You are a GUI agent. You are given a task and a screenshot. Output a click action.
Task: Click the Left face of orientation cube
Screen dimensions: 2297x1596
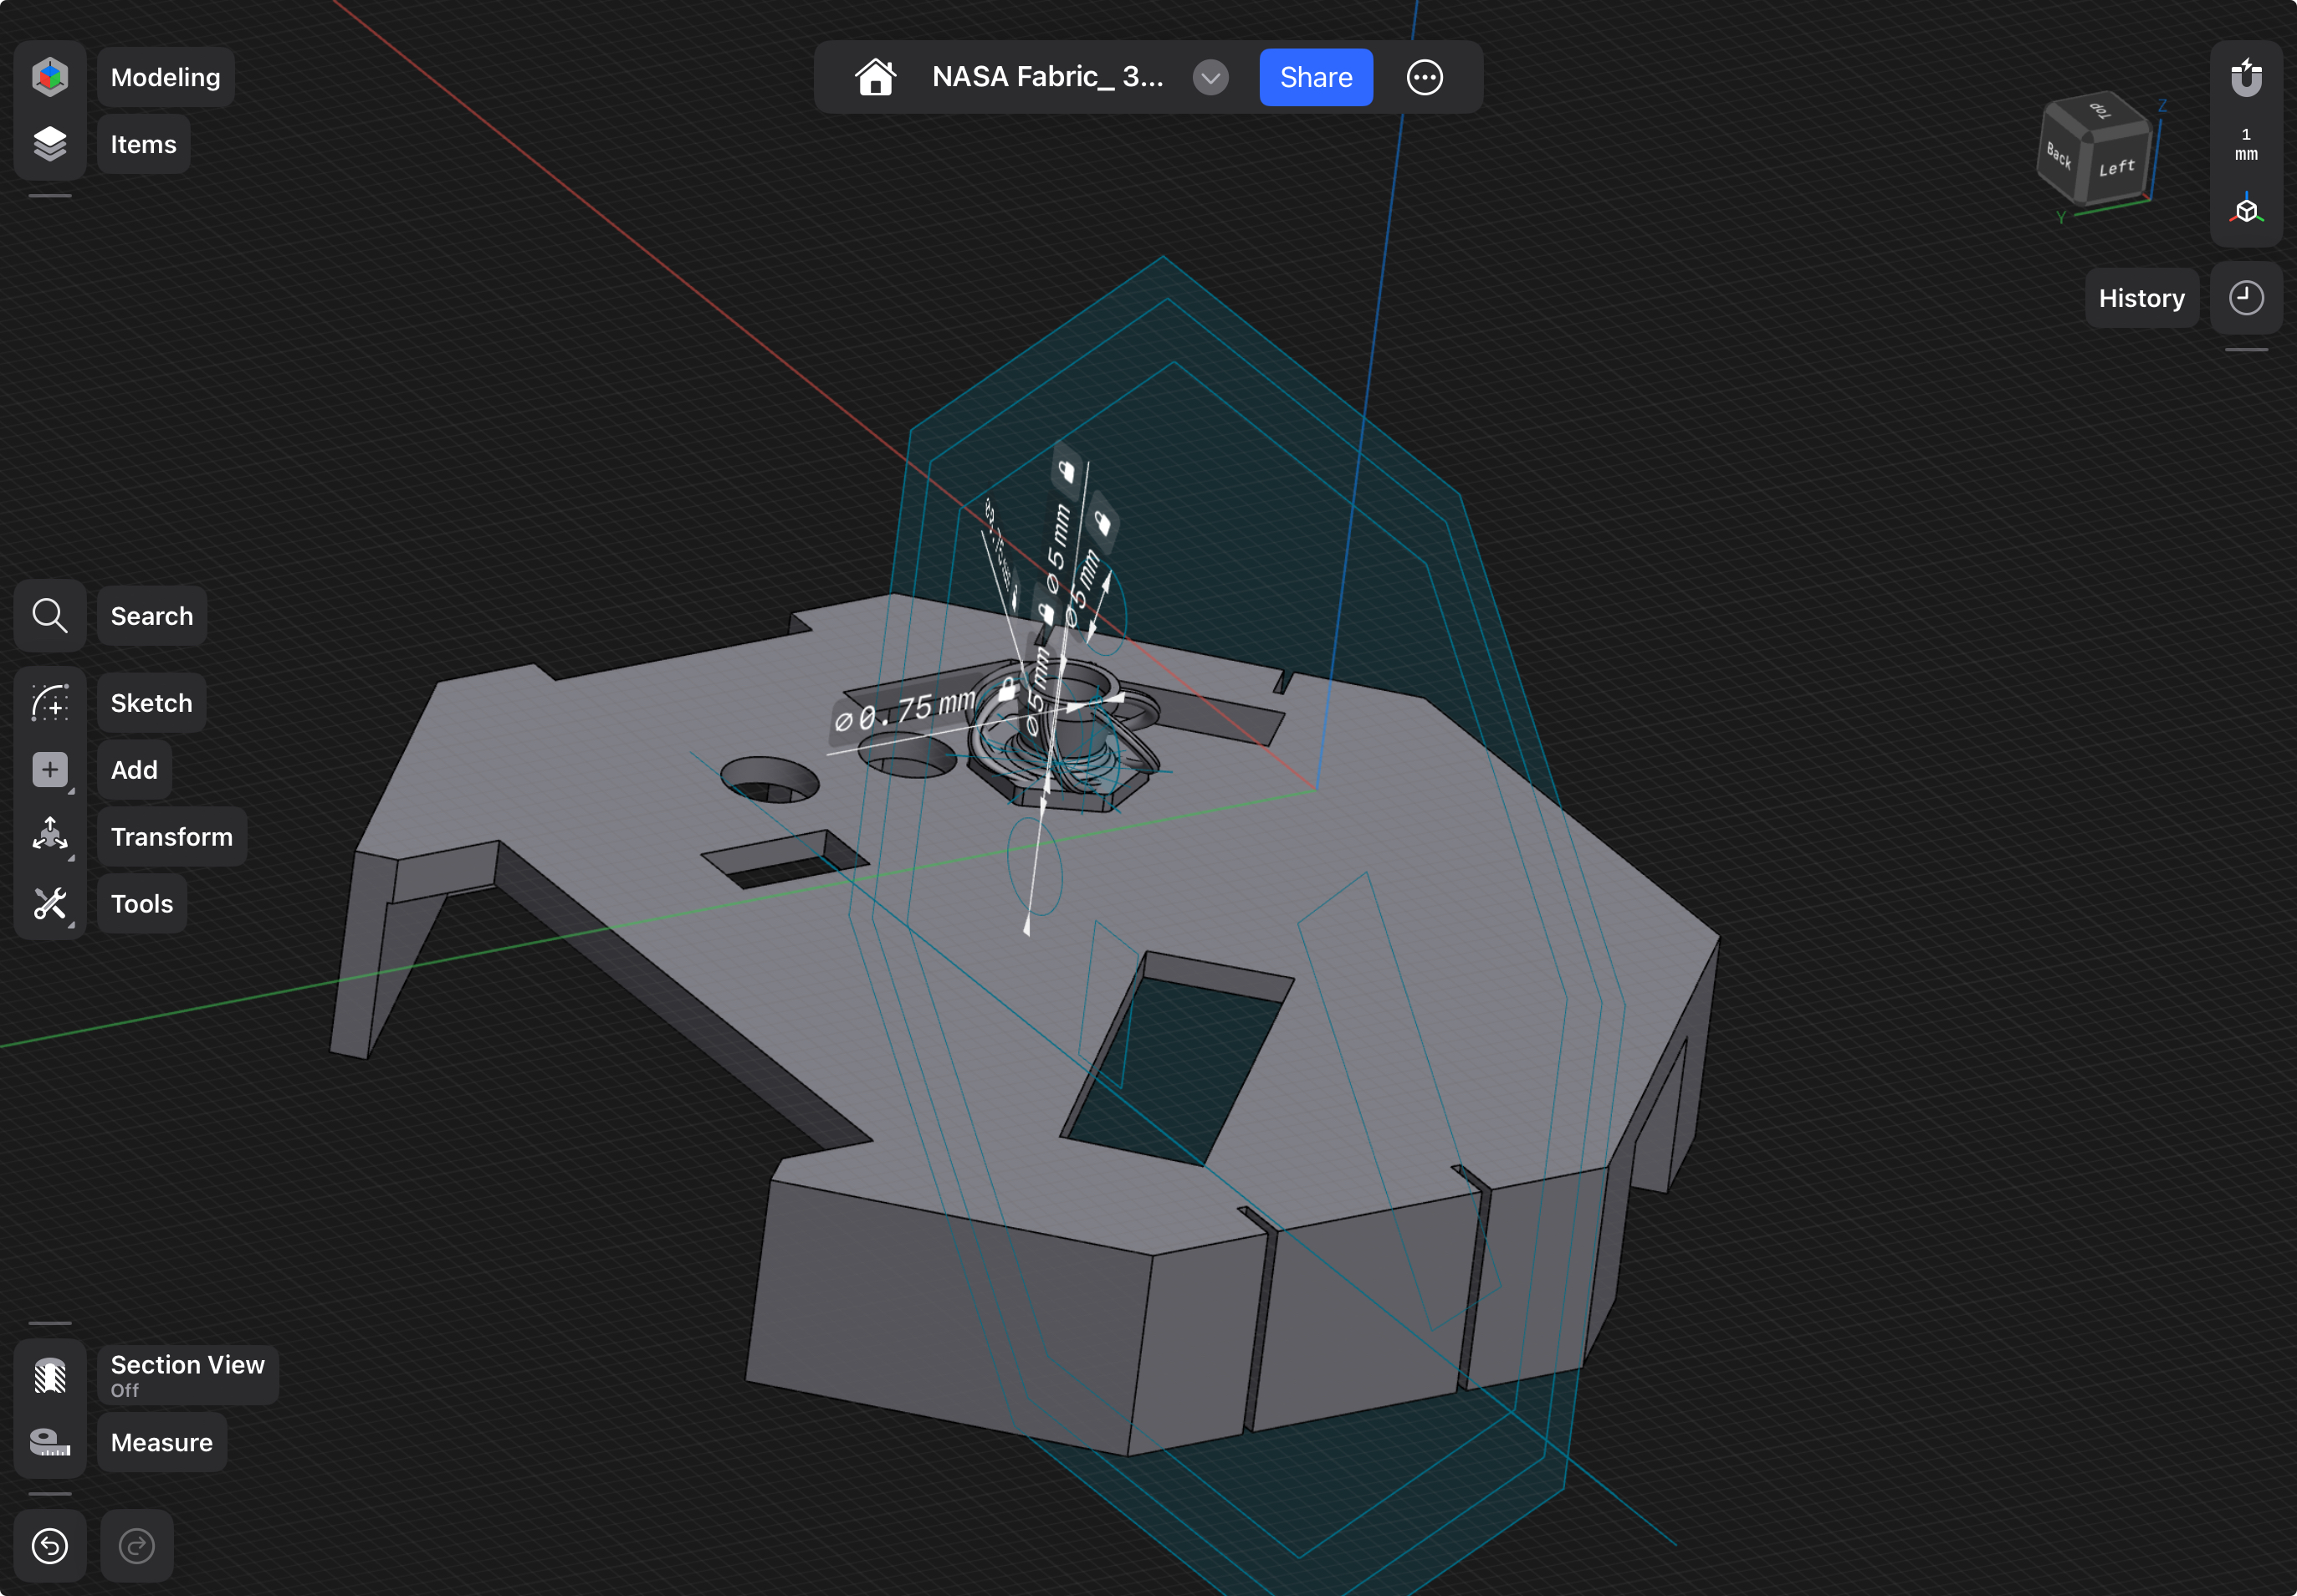pyautogui.click(x=2116, y=168)
